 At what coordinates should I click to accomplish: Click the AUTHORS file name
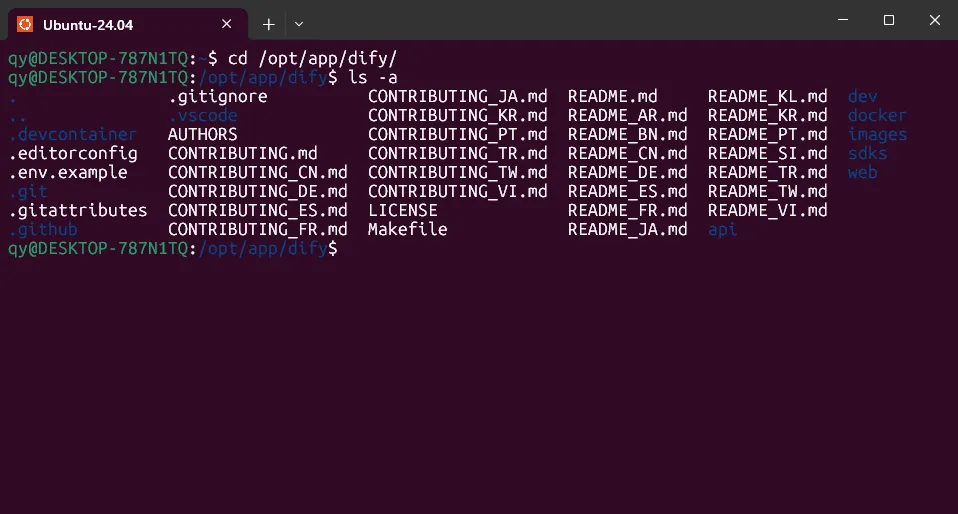[202, 135]
